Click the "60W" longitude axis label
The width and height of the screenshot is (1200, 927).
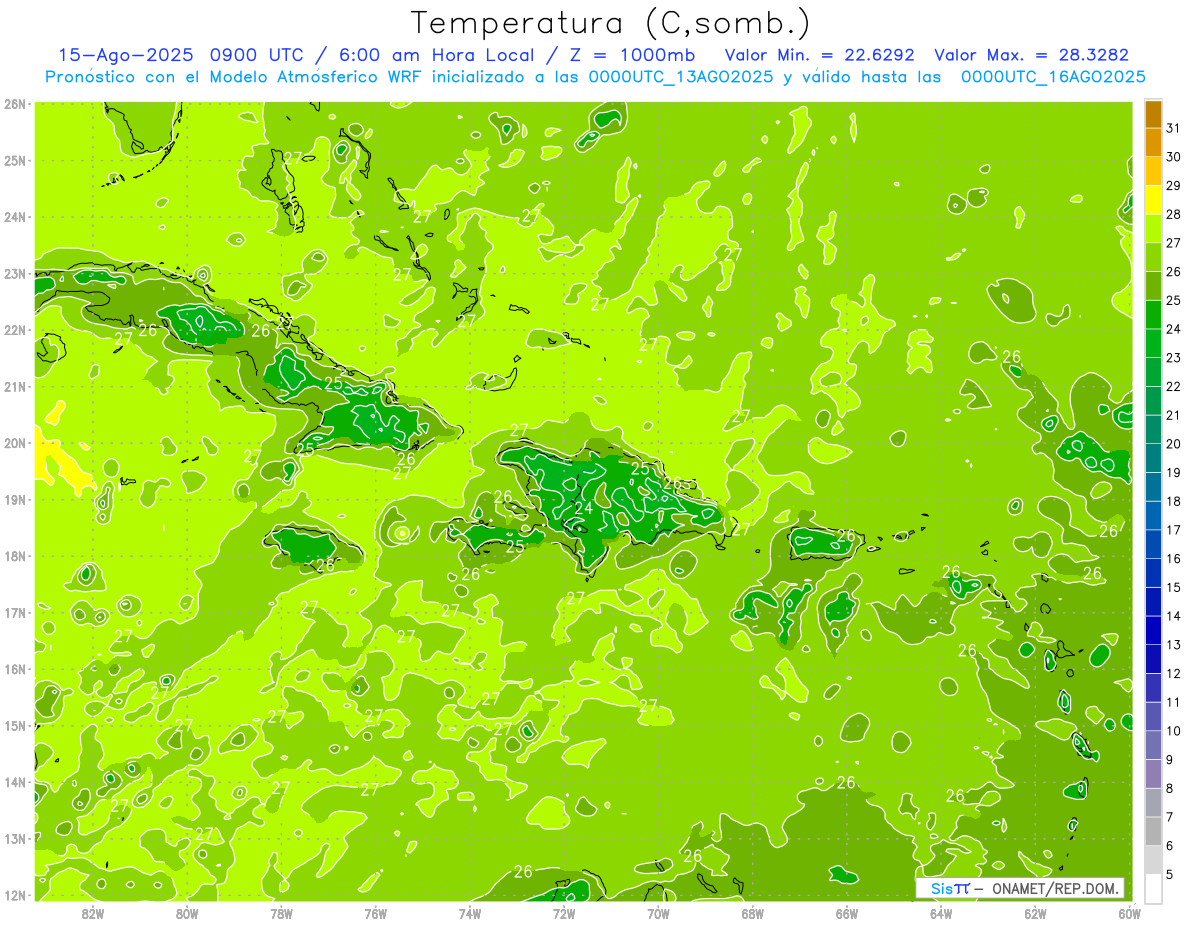pyautogui.click(x=1129, y=912)
